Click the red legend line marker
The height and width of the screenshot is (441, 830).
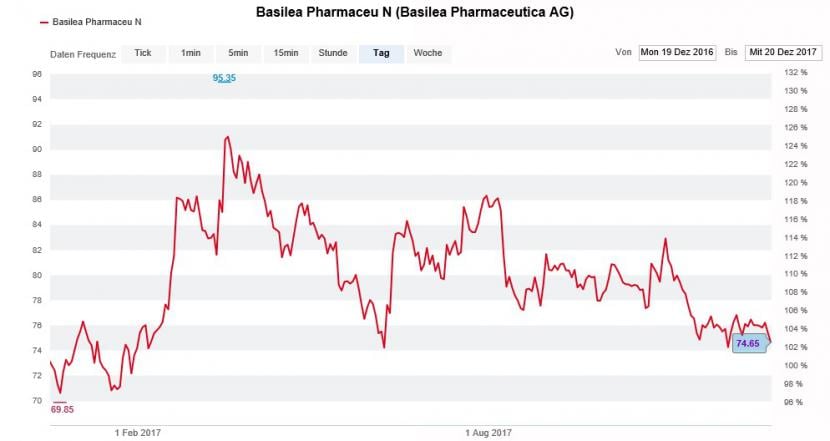pyautogui.click(x=43, y=21)
